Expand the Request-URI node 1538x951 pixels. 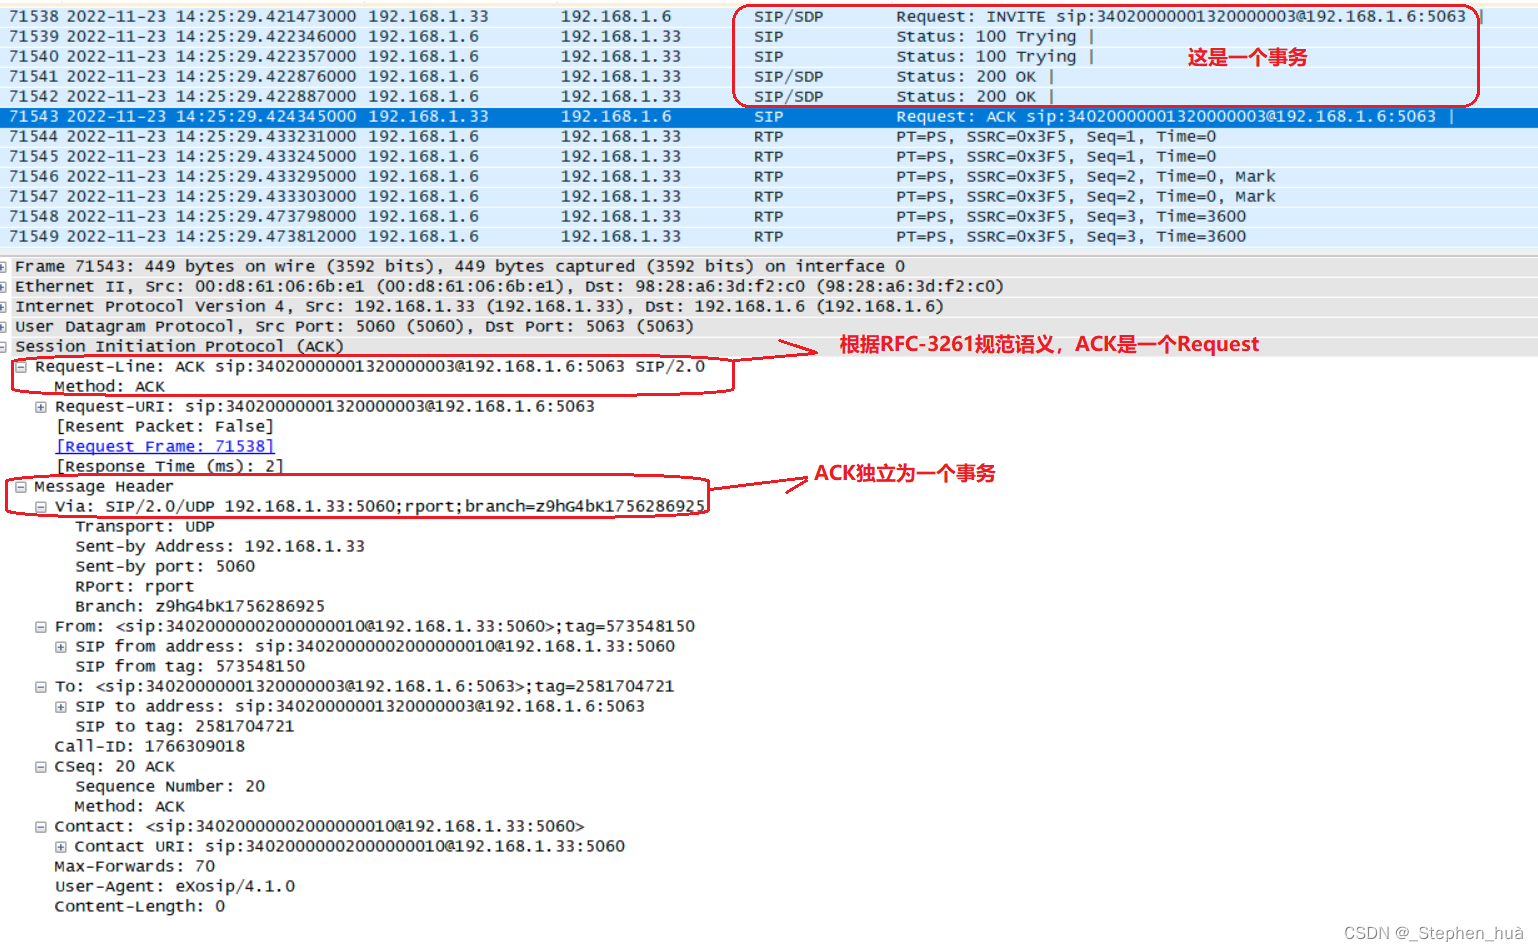pyautogui.click(x=41, y=407)
